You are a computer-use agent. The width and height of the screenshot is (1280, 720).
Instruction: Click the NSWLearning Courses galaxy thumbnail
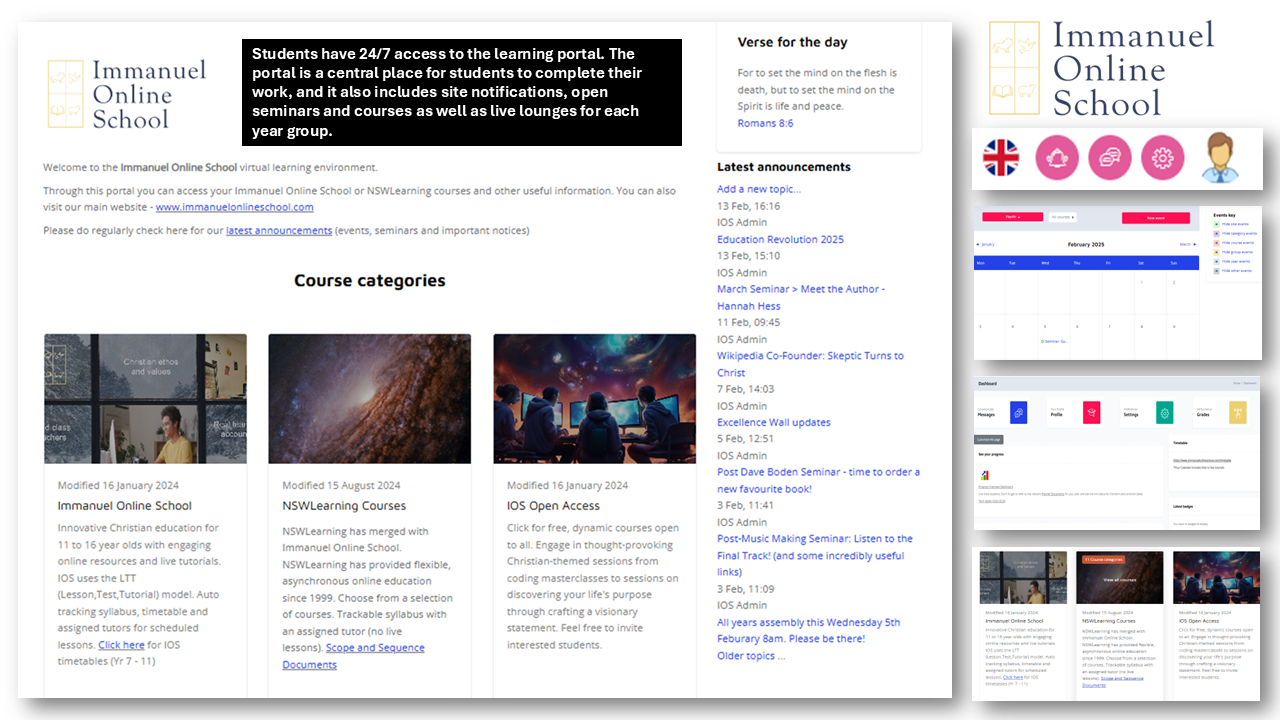pos(369,398)
